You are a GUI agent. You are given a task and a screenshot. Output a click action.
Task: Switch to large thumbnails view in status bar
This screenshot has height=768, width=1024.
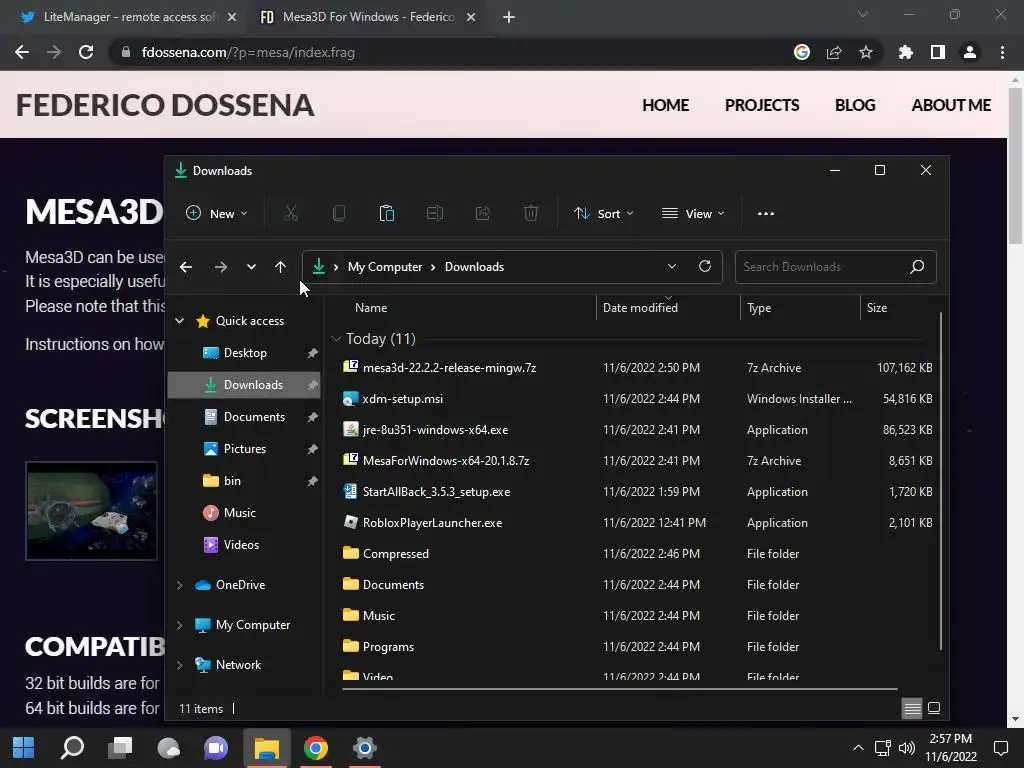[934, 708]
